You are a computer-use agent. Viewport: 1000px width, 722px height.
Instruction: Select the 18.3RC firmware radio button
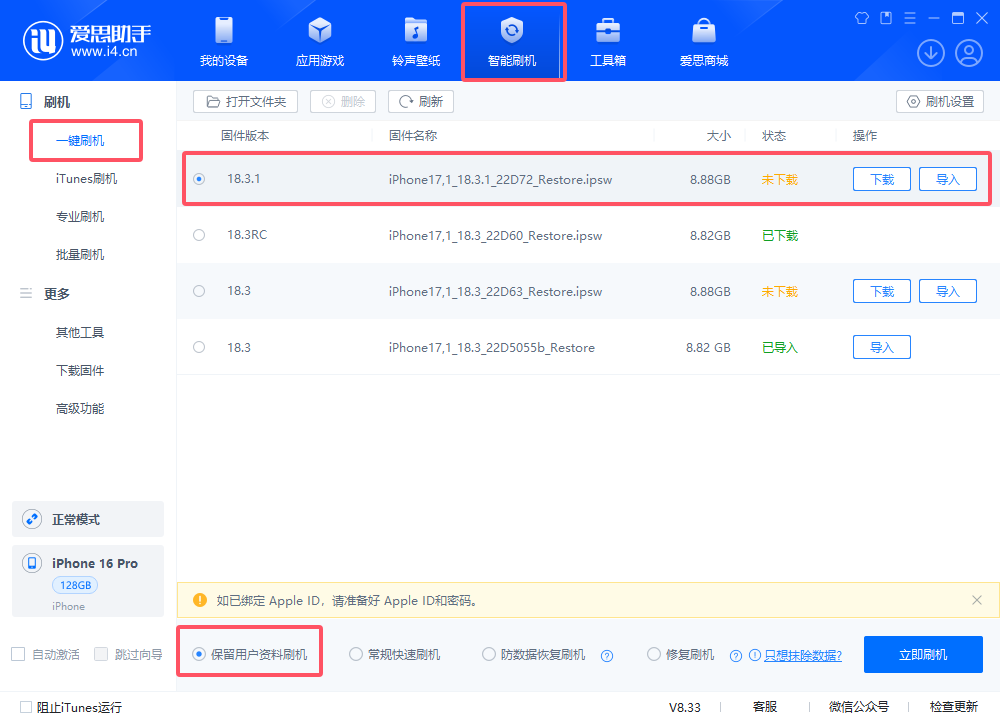(198, 235)
